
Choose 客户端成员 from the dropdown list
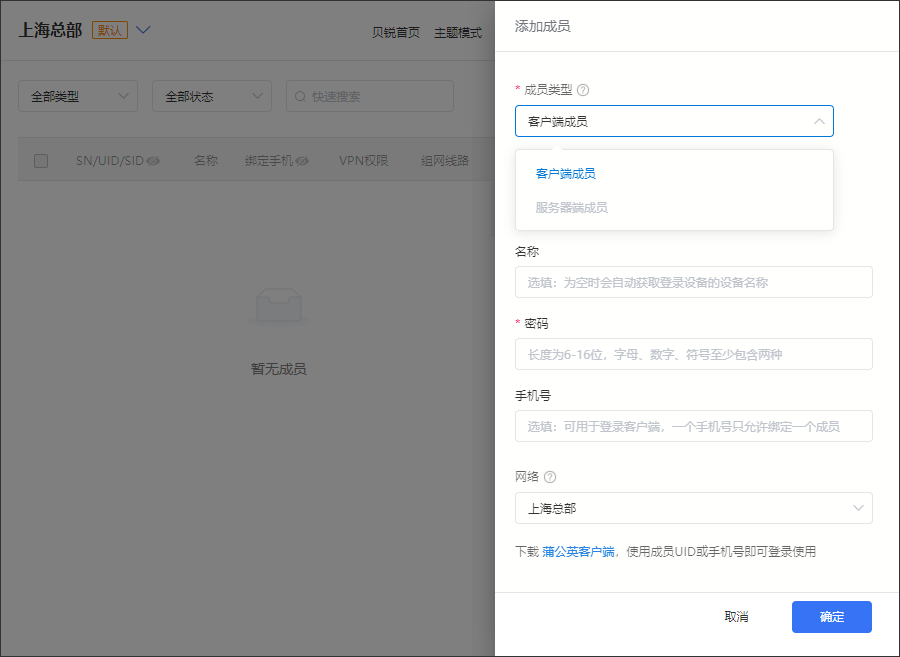tap(566, 174)
